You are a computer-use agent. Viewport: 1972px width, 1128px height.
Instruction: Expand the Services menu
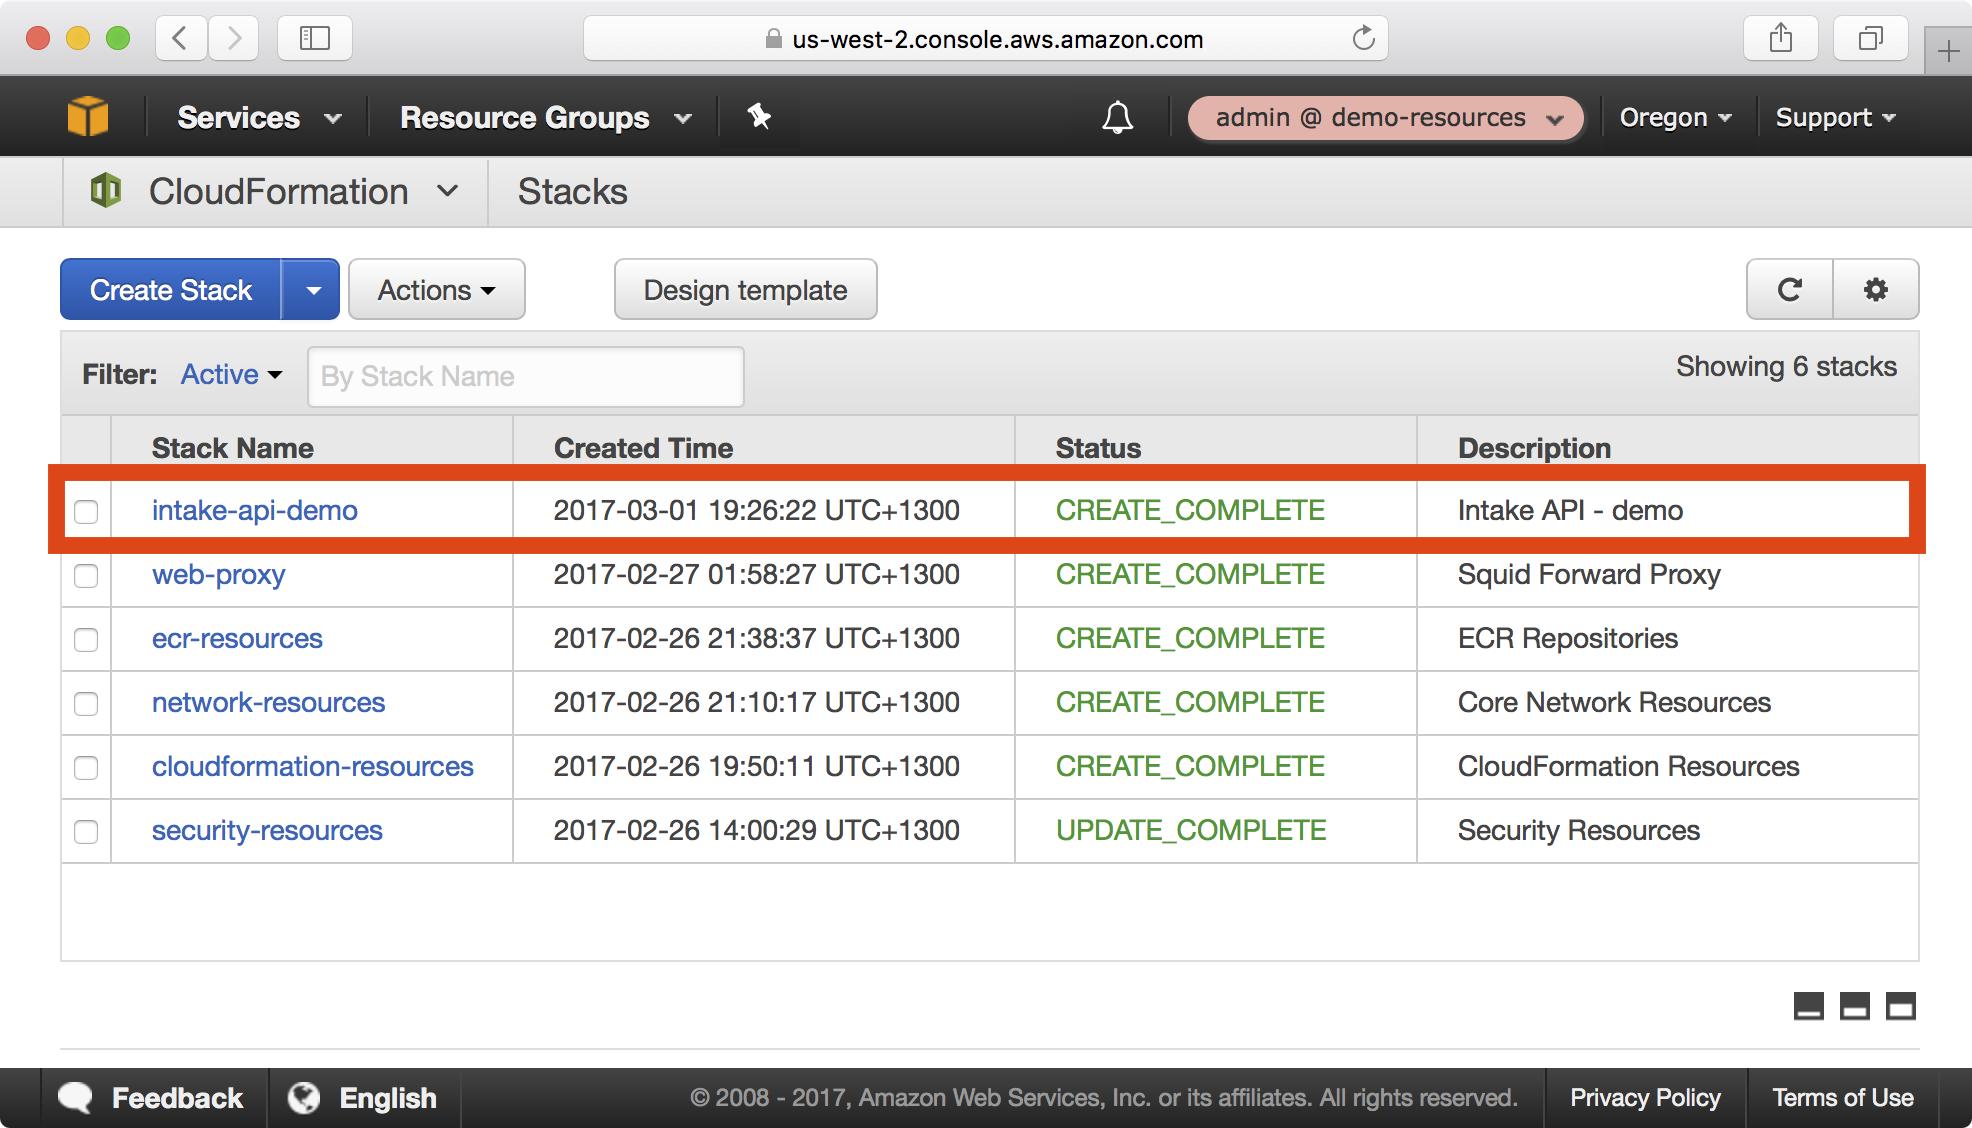(x=259, y=117)
